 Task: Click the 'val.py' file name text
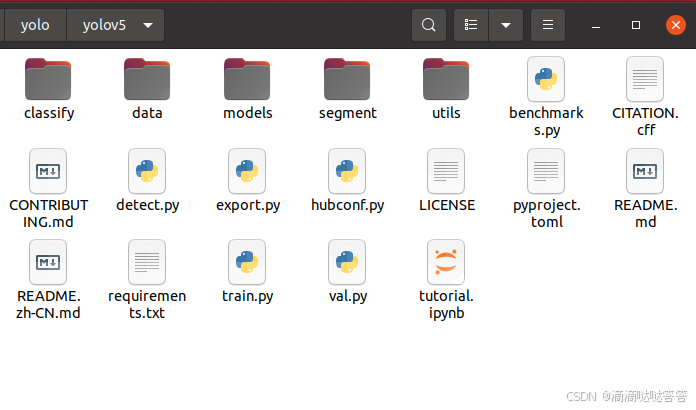tap(348, 296)
